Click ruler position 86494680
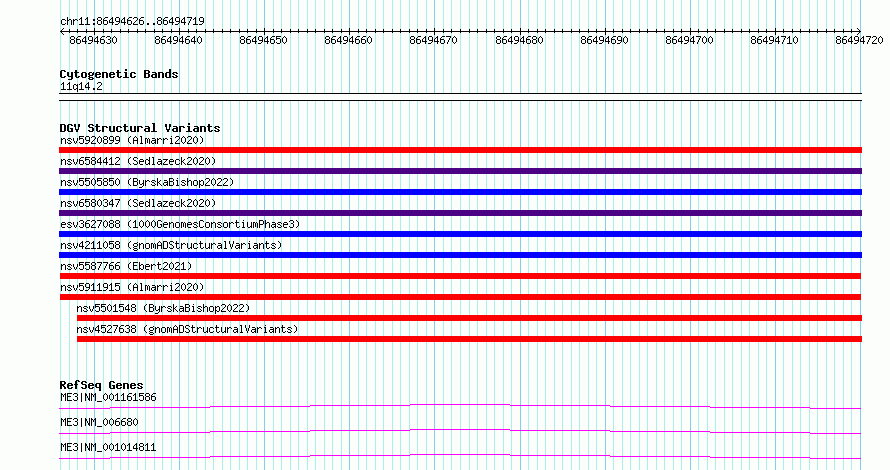Image resolution: width=890 pixels, height=470 pixels. pos(519,40)
